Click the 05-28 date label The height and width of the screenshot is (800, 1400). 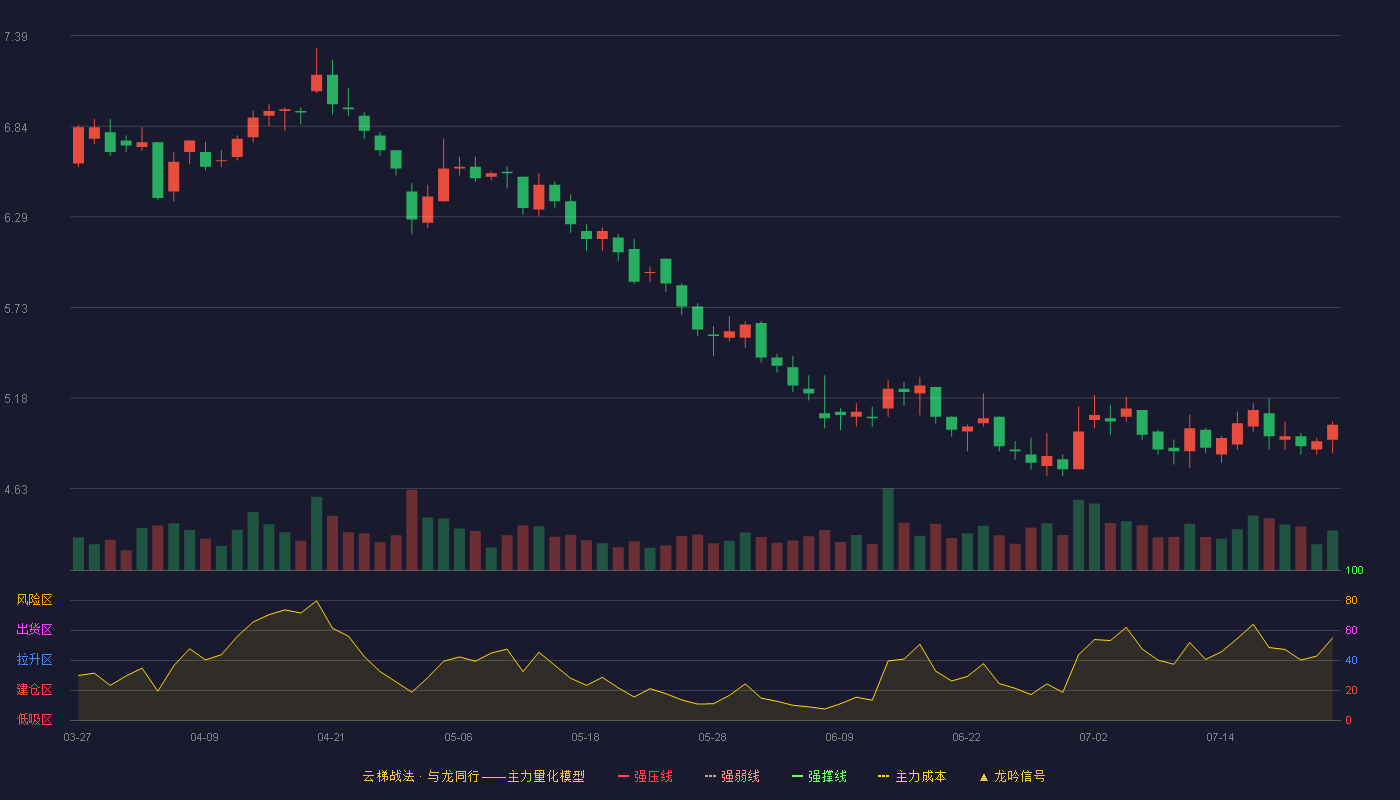tap(712, 737)
